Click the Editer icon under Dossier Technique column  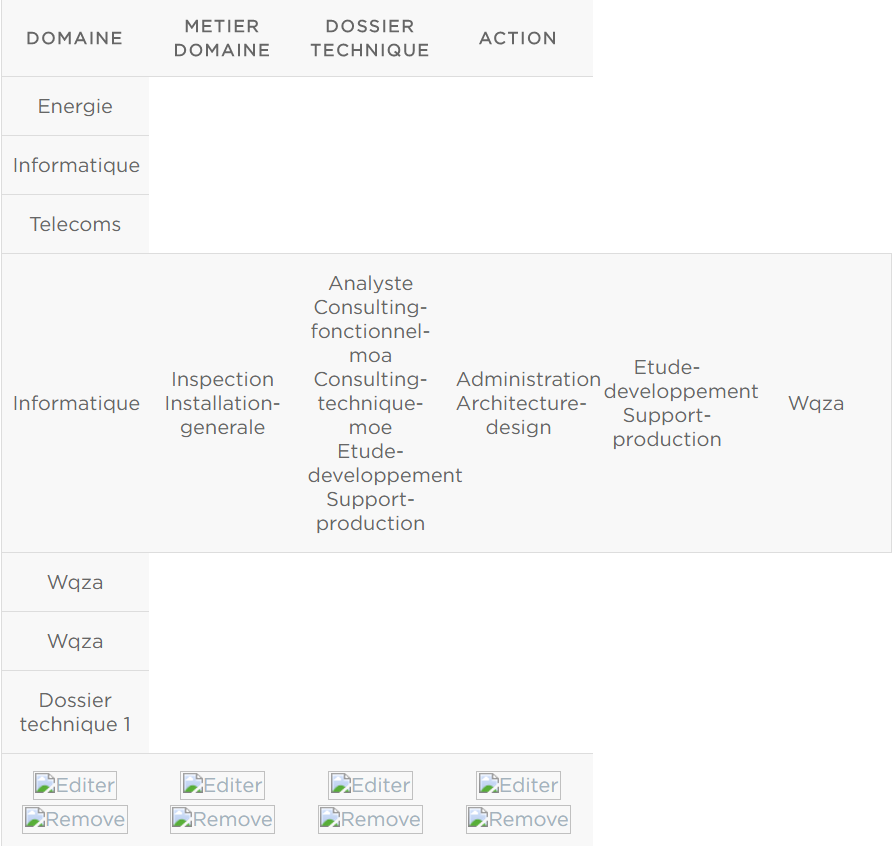(x=370, y=785)
